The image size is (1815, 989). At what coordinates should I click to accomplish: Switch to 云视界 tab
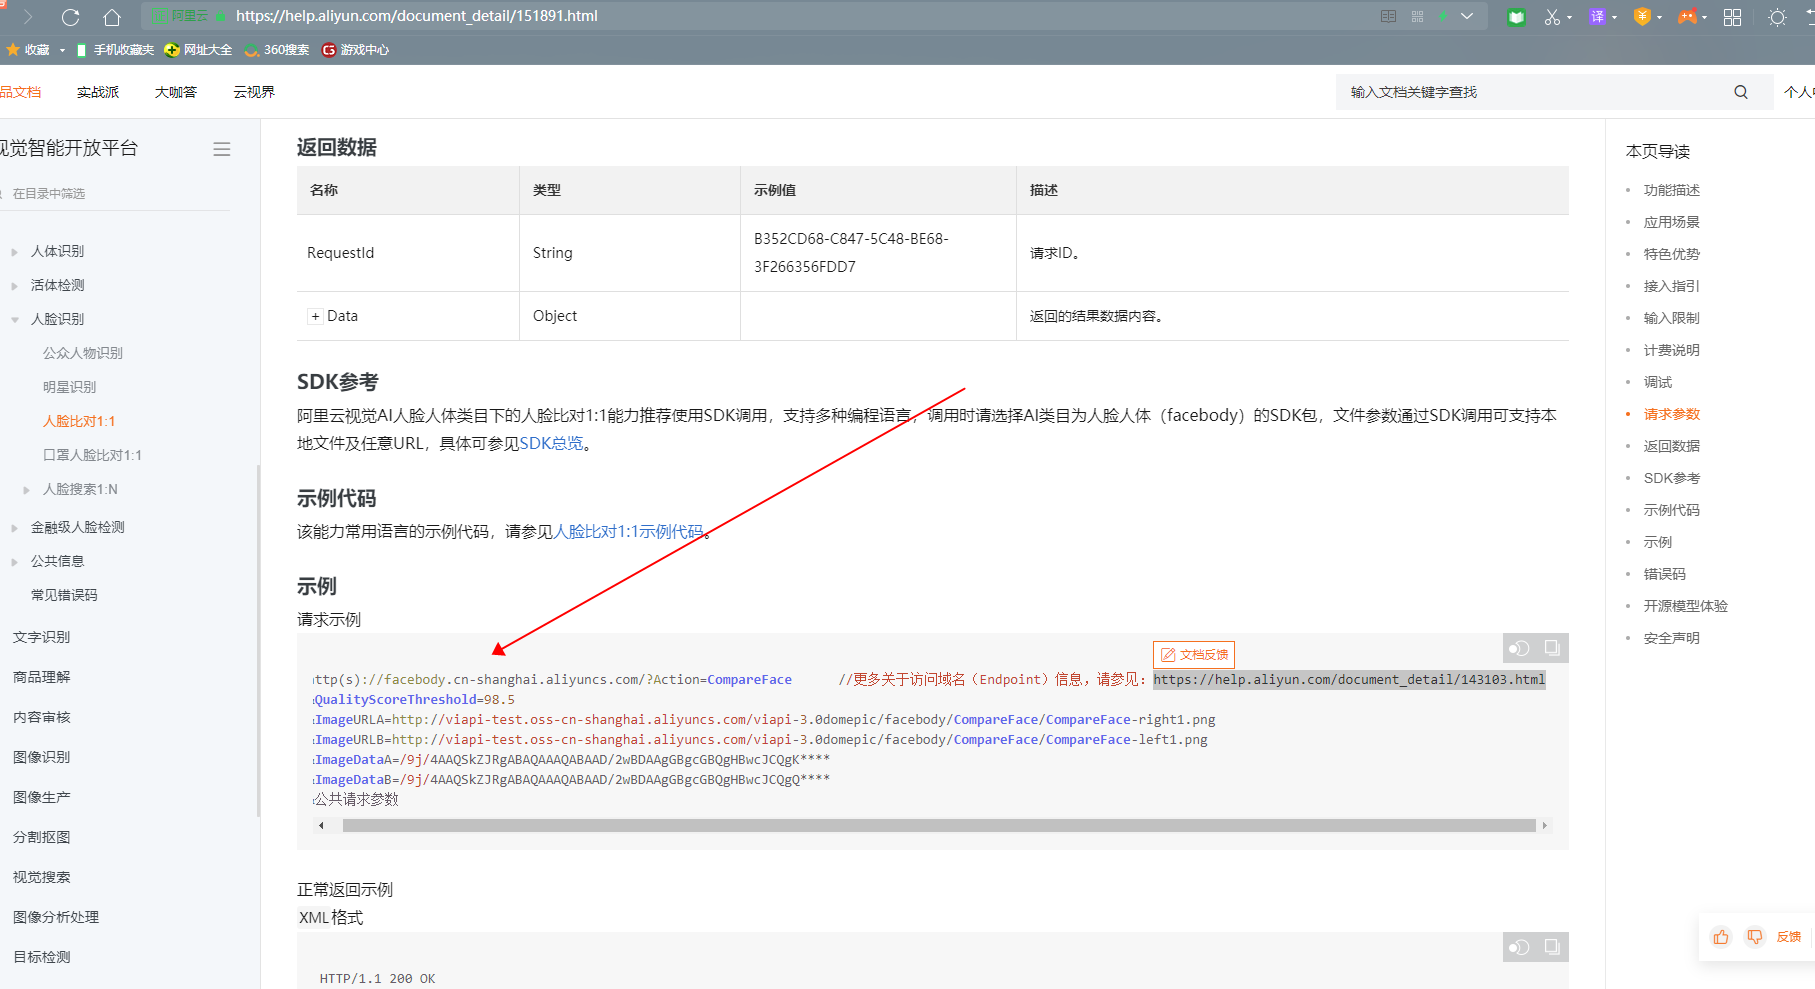(x=254, y=92)
